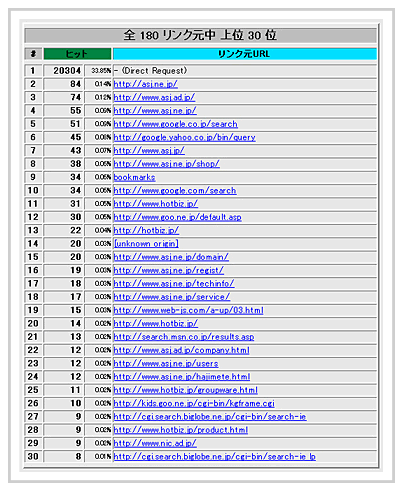
Task: Click the hit count 19 in row 16
Action: point(76,270)
